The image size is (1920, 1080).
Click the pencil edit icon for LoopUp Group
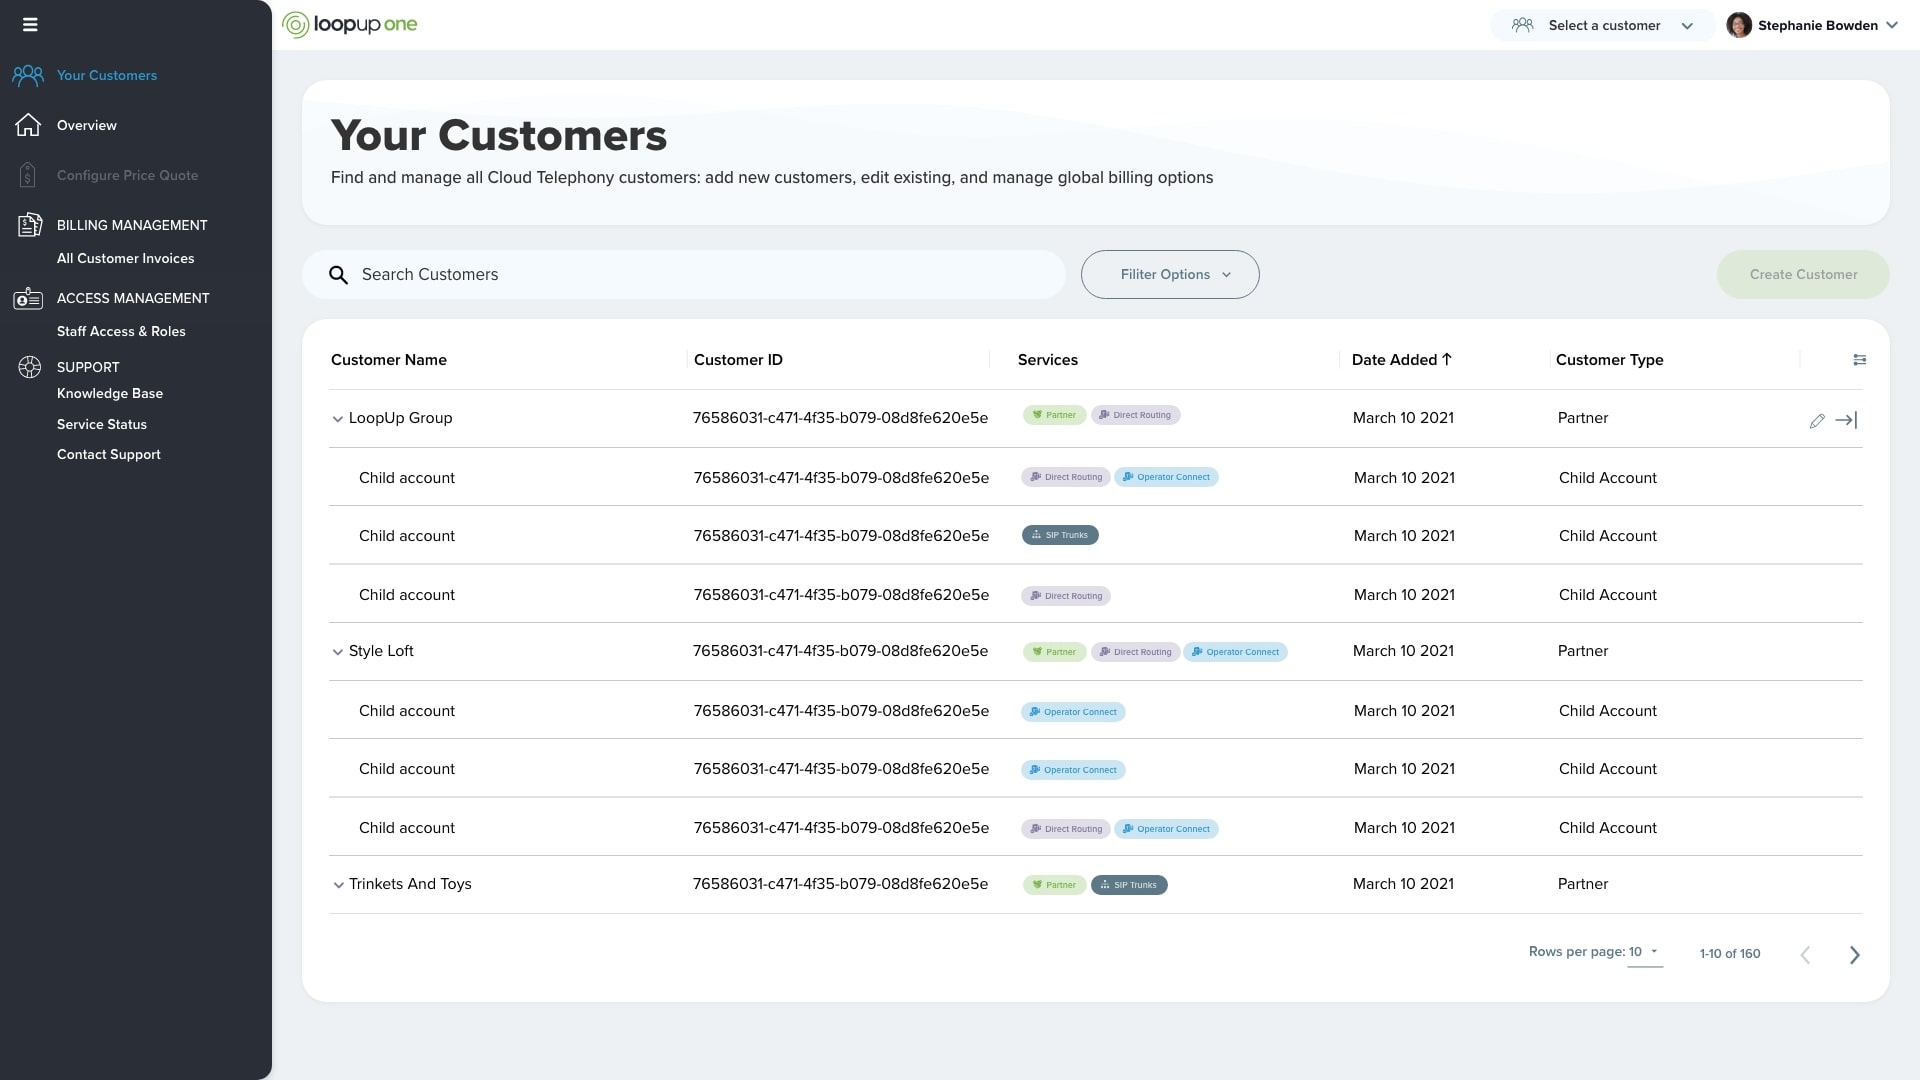[x=1817, y=421]
